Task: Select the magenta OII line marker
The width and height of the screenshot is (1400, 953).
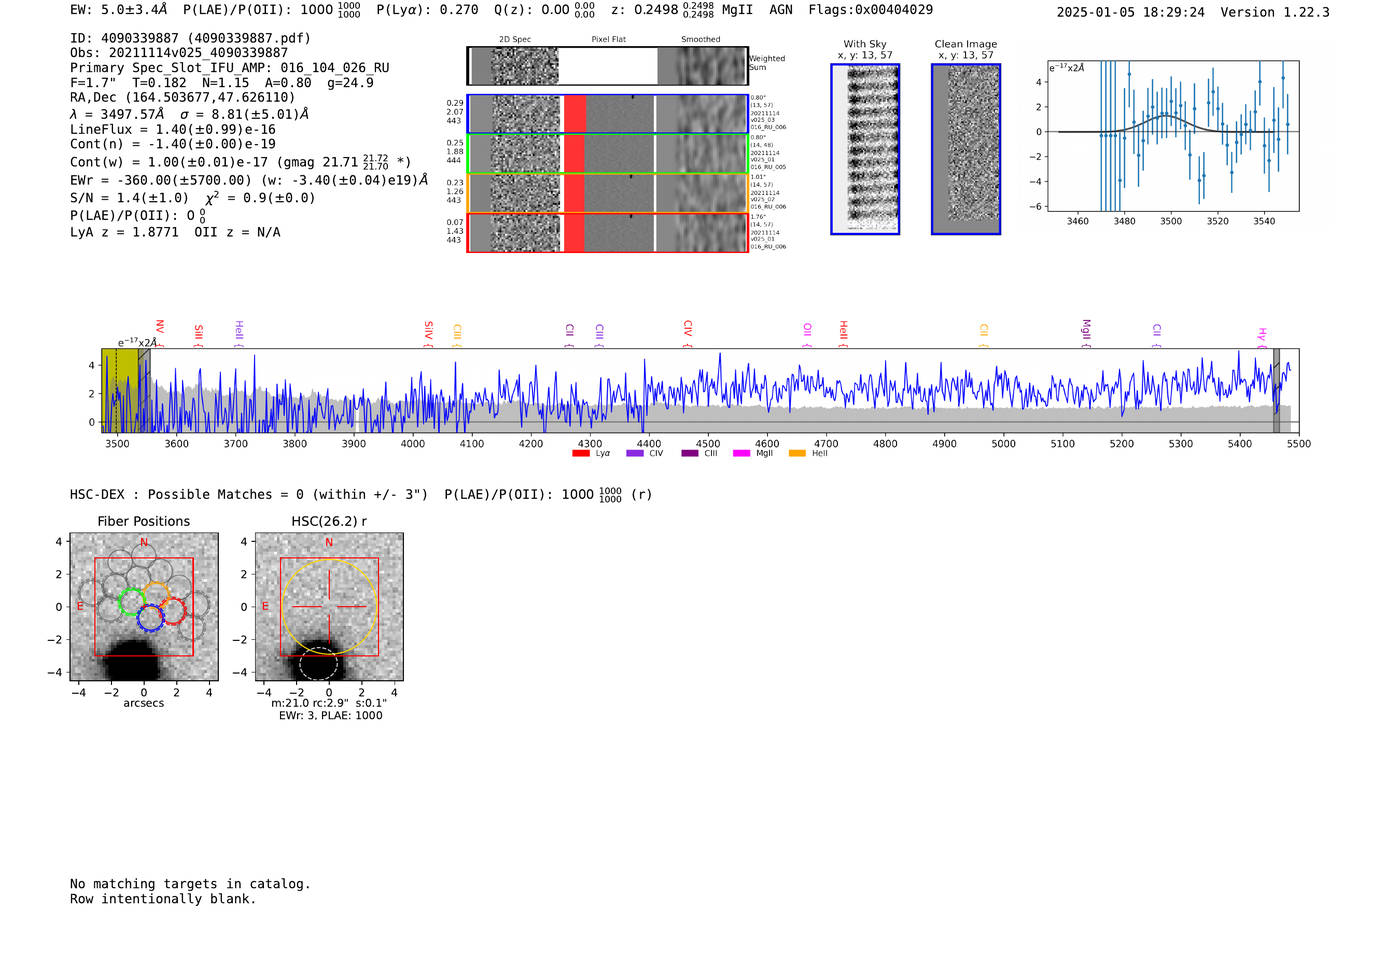Action: [x=807, y=334]
